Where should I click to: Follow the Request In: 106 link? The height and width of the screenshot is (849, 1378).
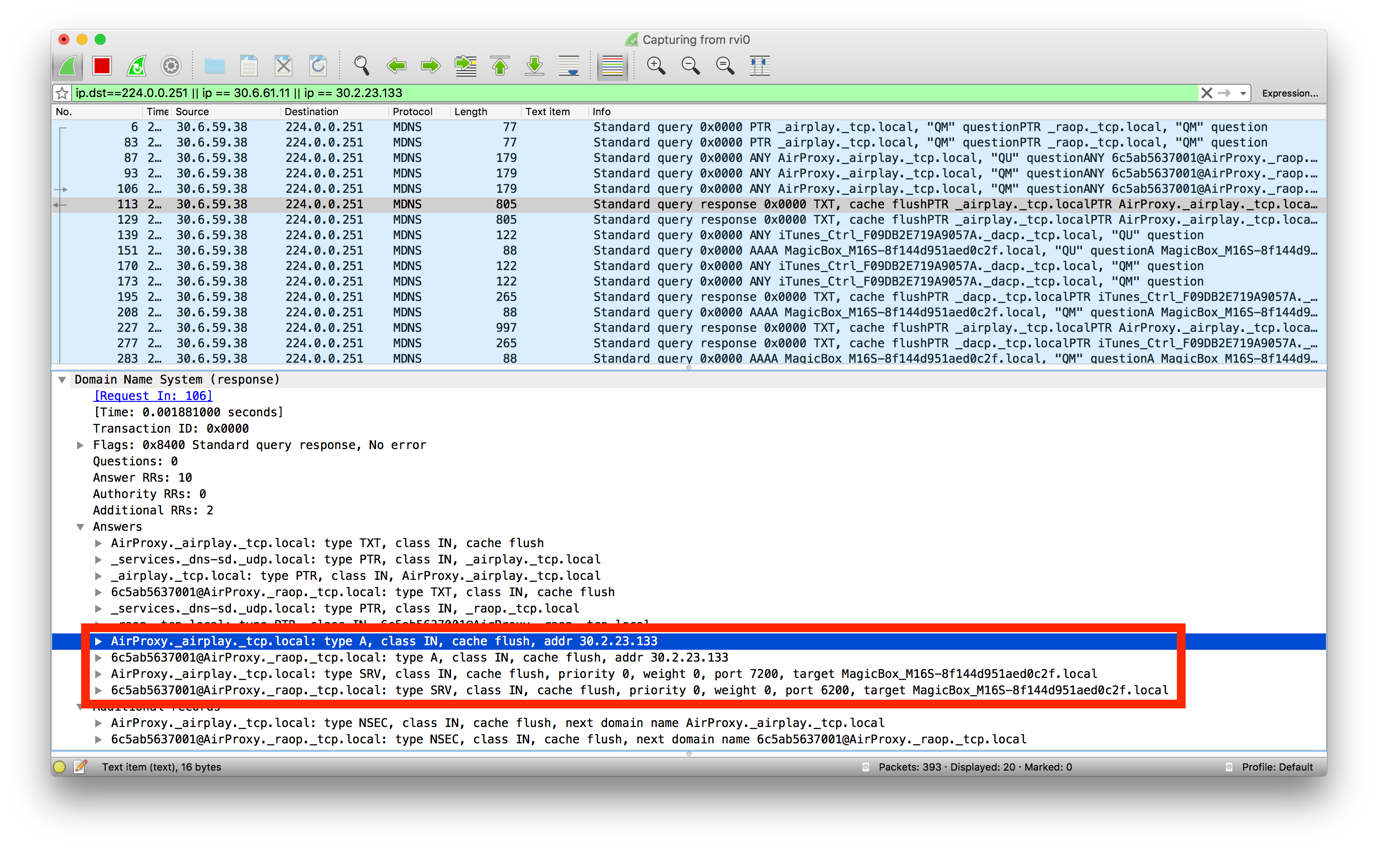click(x=153, y=396)
